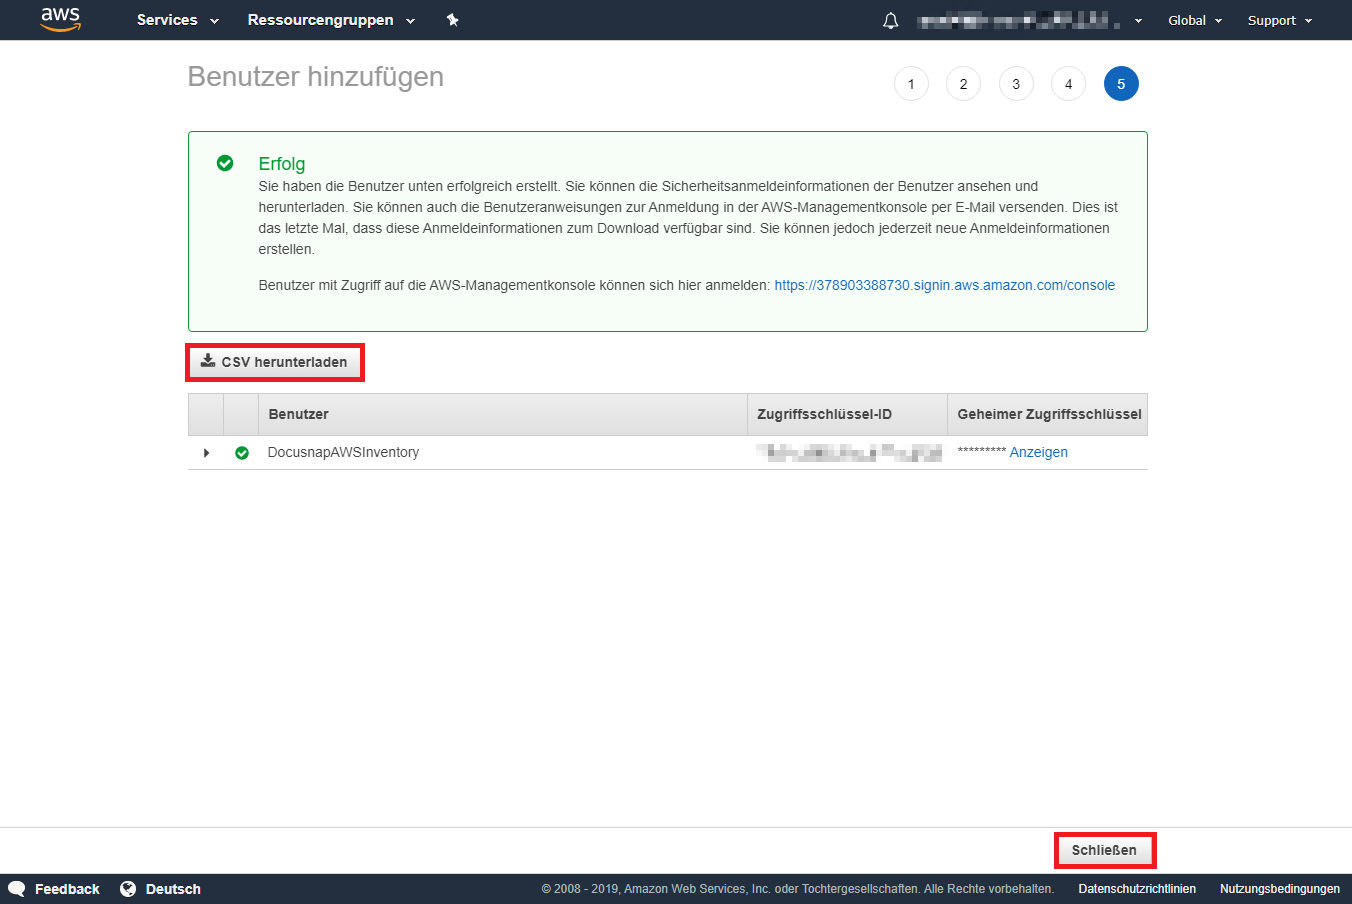
Task: Open the notifications bell
Action: click(891, 20)
